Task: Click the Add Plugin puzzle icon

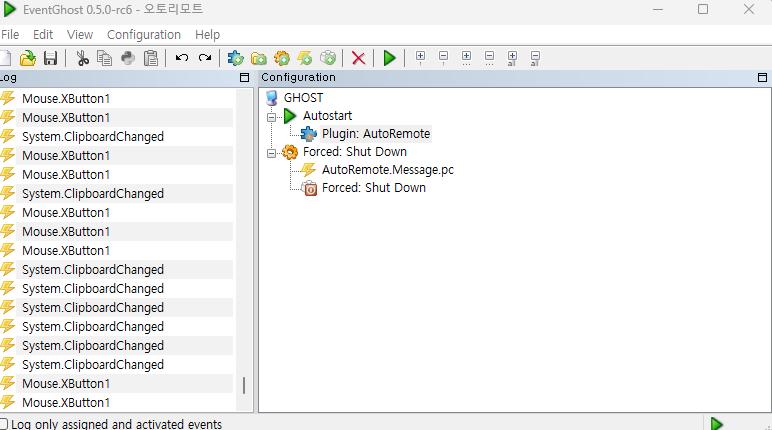Action: [236, 58]
